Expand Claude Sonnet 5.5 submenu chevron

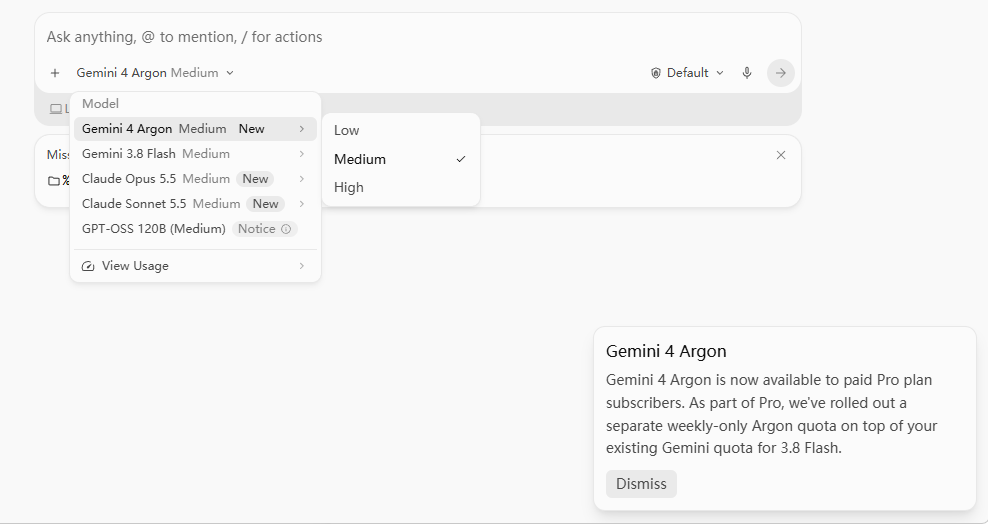tap(302, 204)
